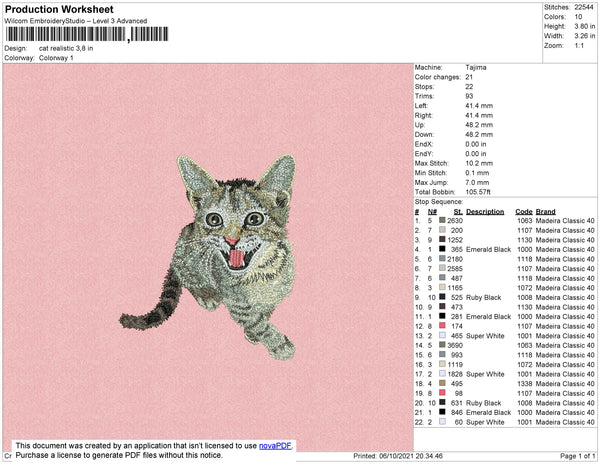Screen dimensions: 600x464
Task: Click the 'Brand' column header
Action: [x=545, y=212]
